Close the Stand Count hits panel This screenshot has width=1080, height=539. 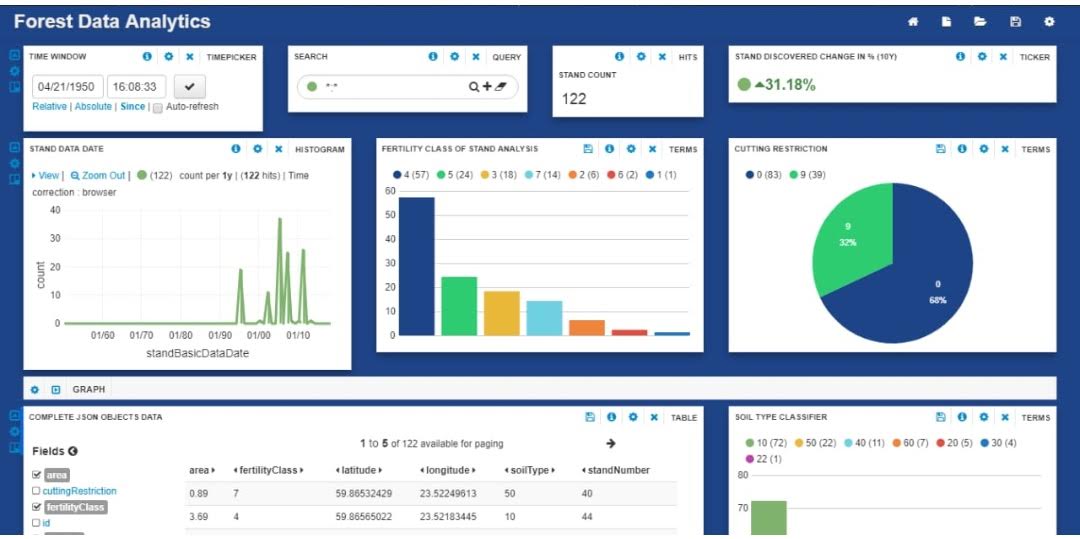pos(662,56)
